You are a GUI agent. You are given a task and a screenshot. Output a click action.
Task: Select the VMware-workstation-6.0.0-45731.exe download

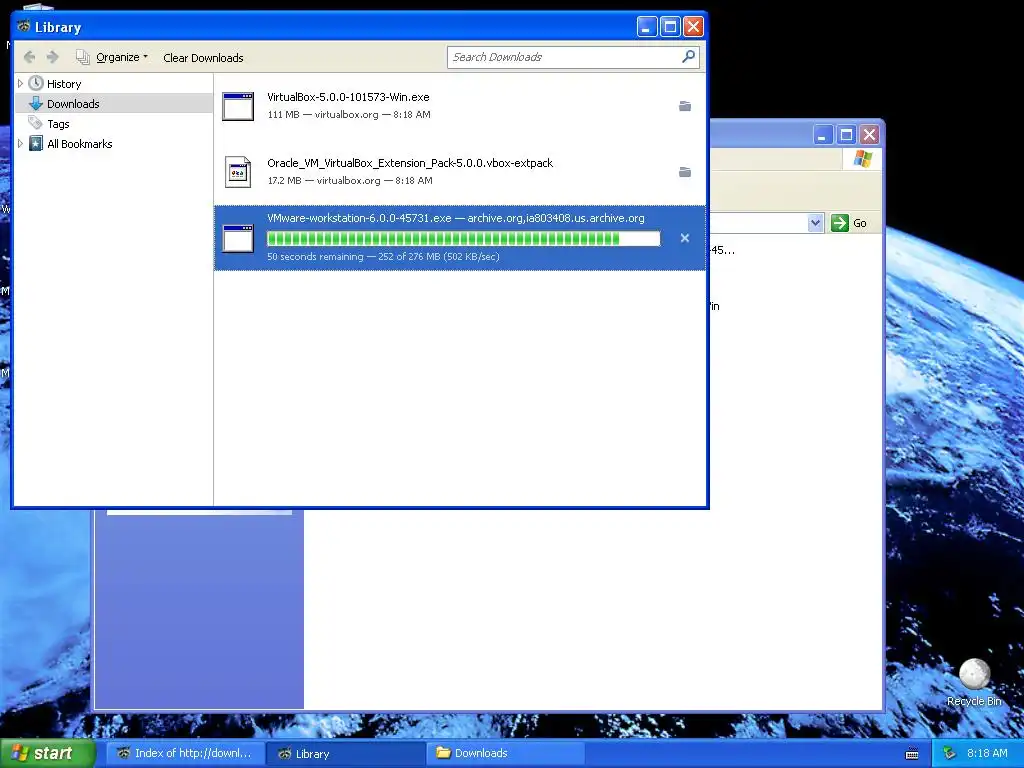point(460,238)
